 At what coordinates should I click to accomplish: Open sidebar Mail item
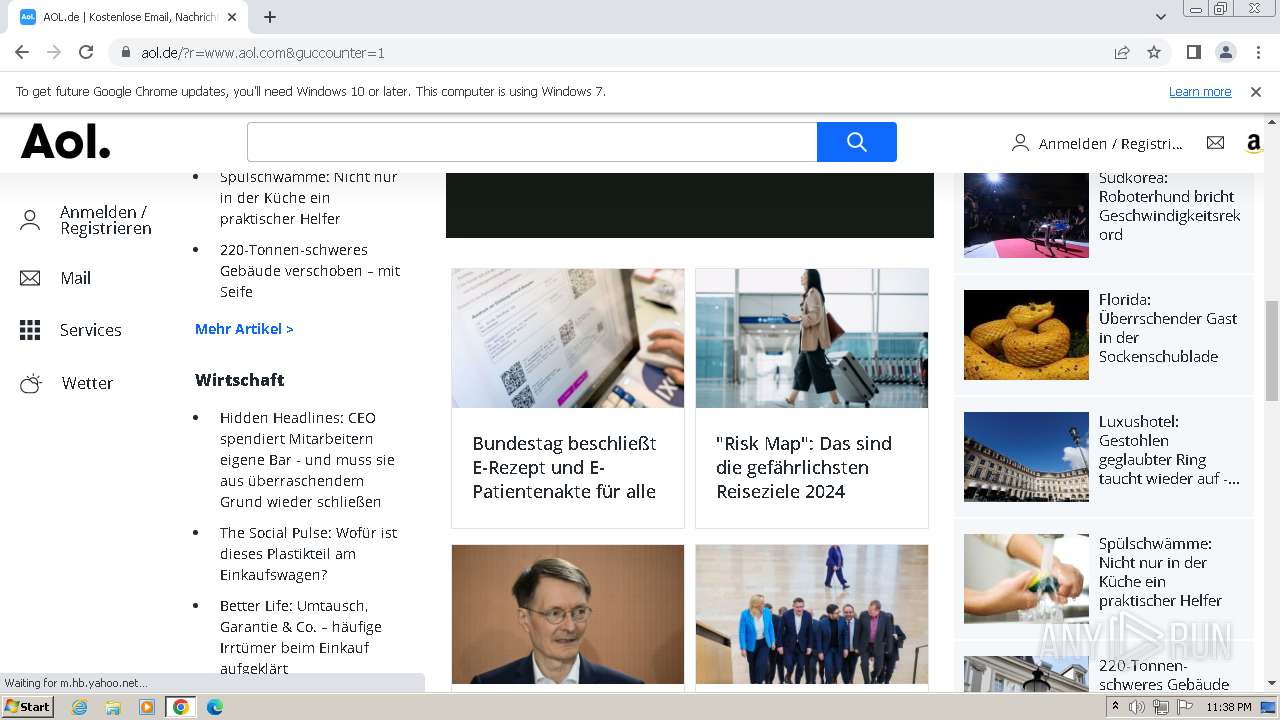[x=75, y=278]
